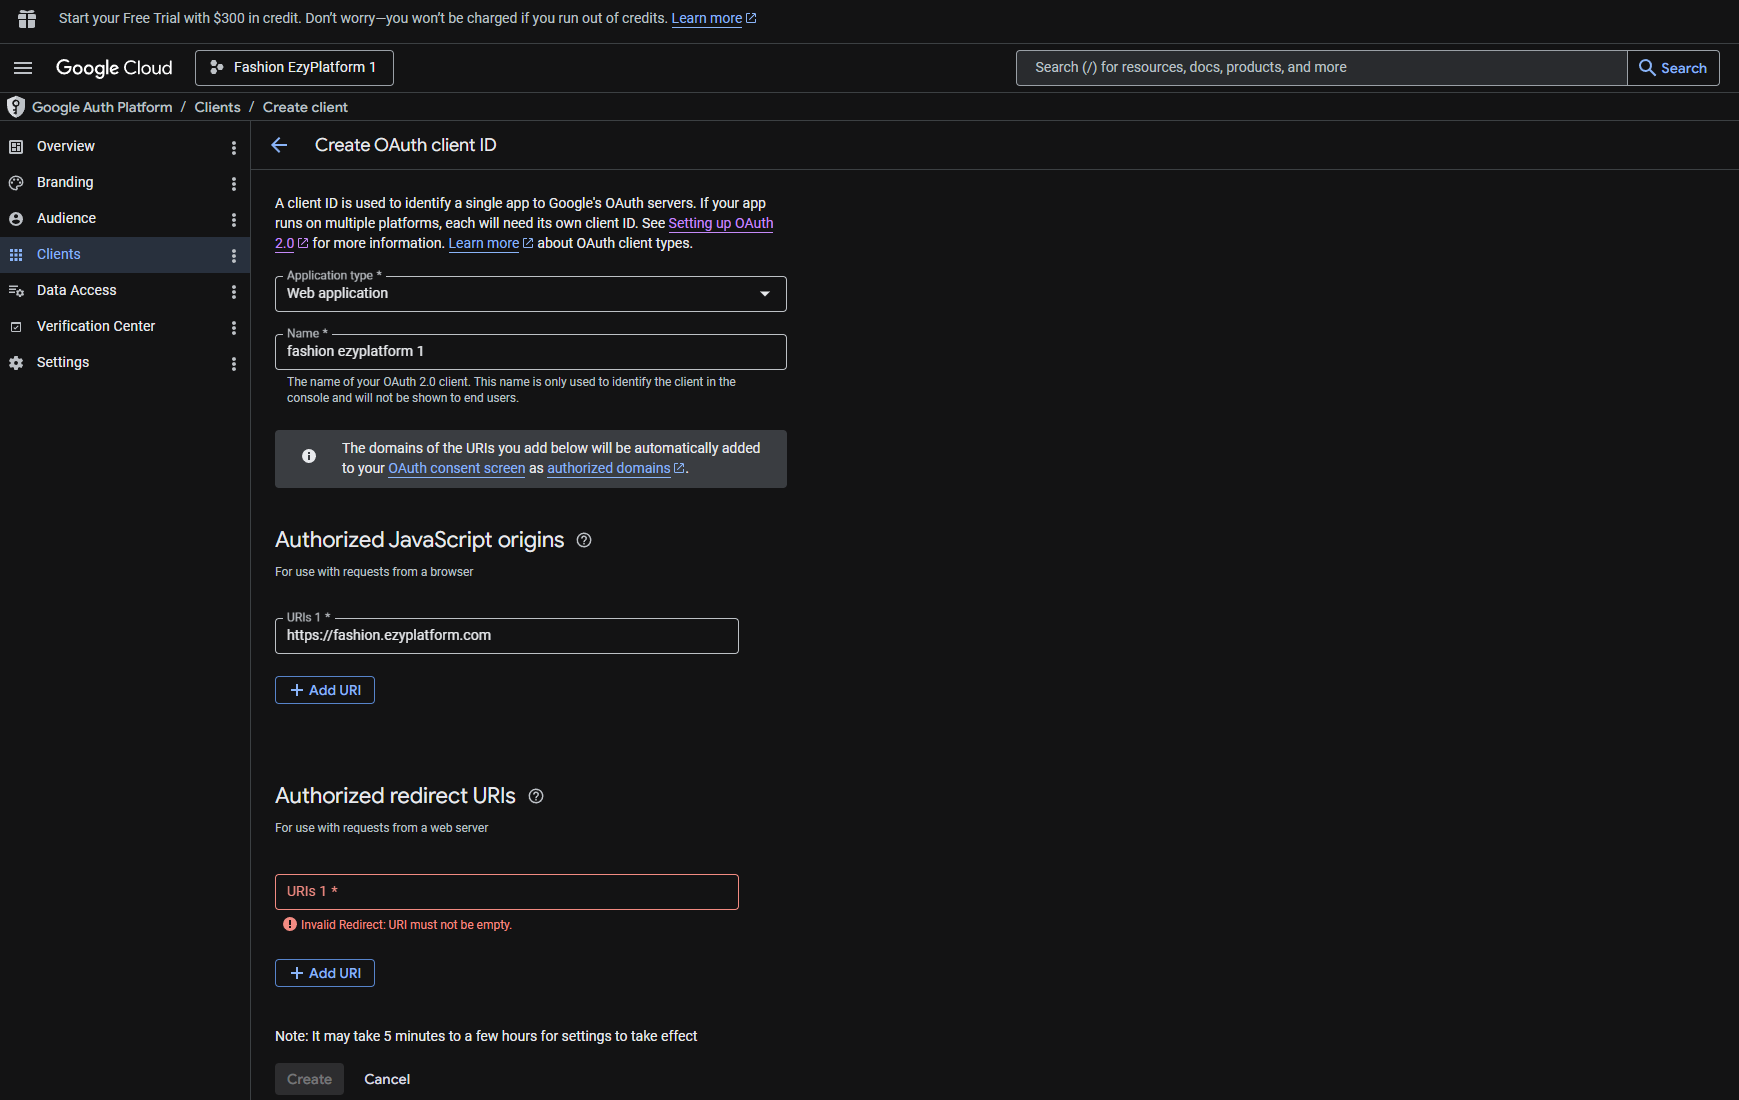
Task: Click Add URI under Authorized redirect URIs
Action: click(x=325, y=973)
